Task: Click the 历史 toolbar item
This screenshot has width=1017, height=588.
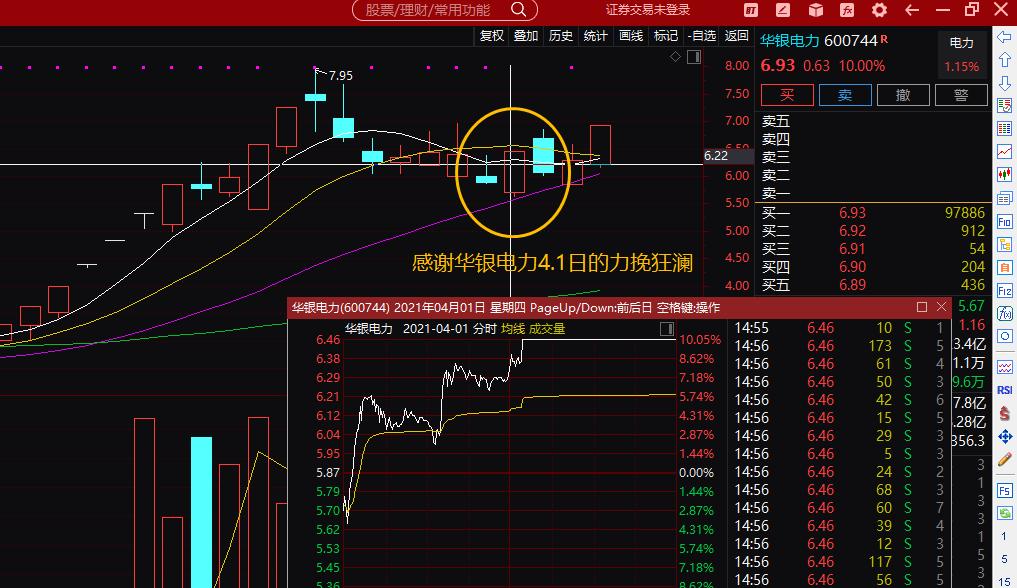Action: tap(561, 36)
